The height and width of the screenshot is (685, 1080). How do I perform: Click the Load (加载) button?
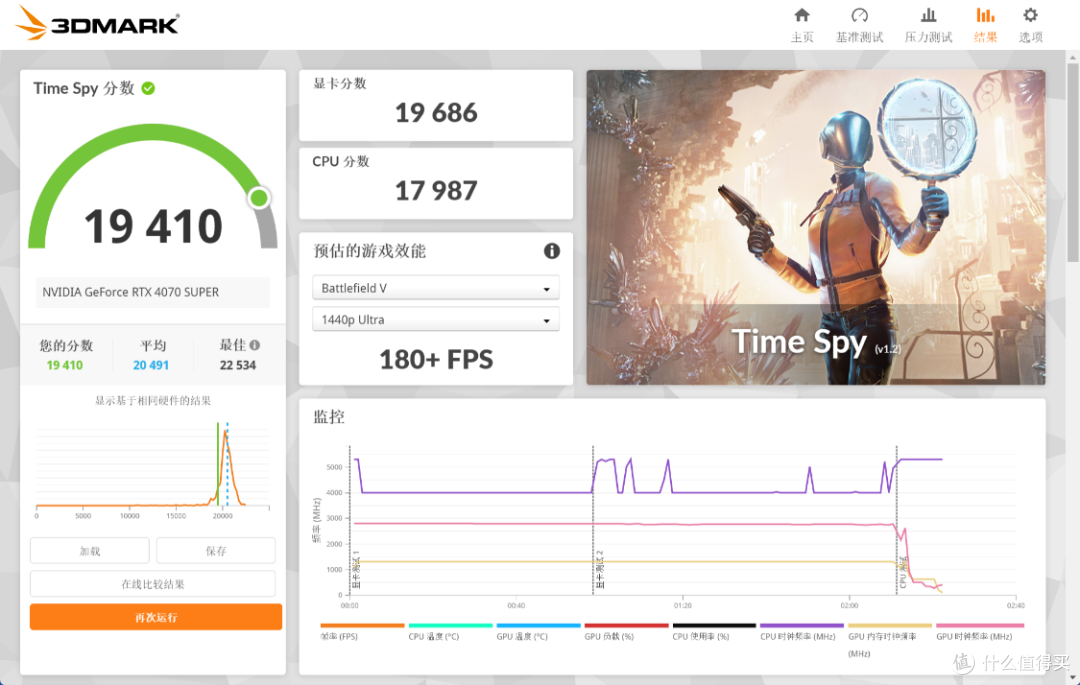click(90, 551)
